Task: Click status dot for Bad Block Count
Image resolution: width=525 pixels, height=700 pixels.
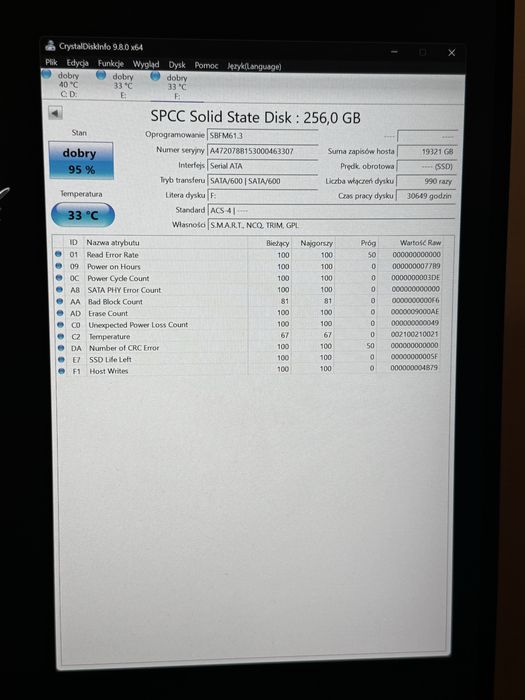Action: point(59,301)
